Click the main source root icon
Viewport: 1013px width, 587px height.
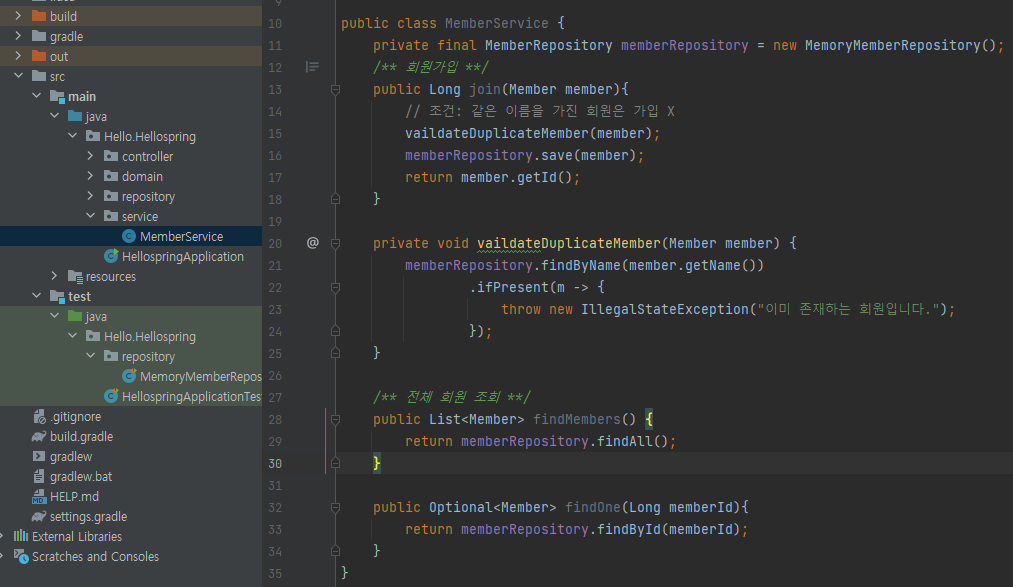pyautogui.click(x=57, y=96)
